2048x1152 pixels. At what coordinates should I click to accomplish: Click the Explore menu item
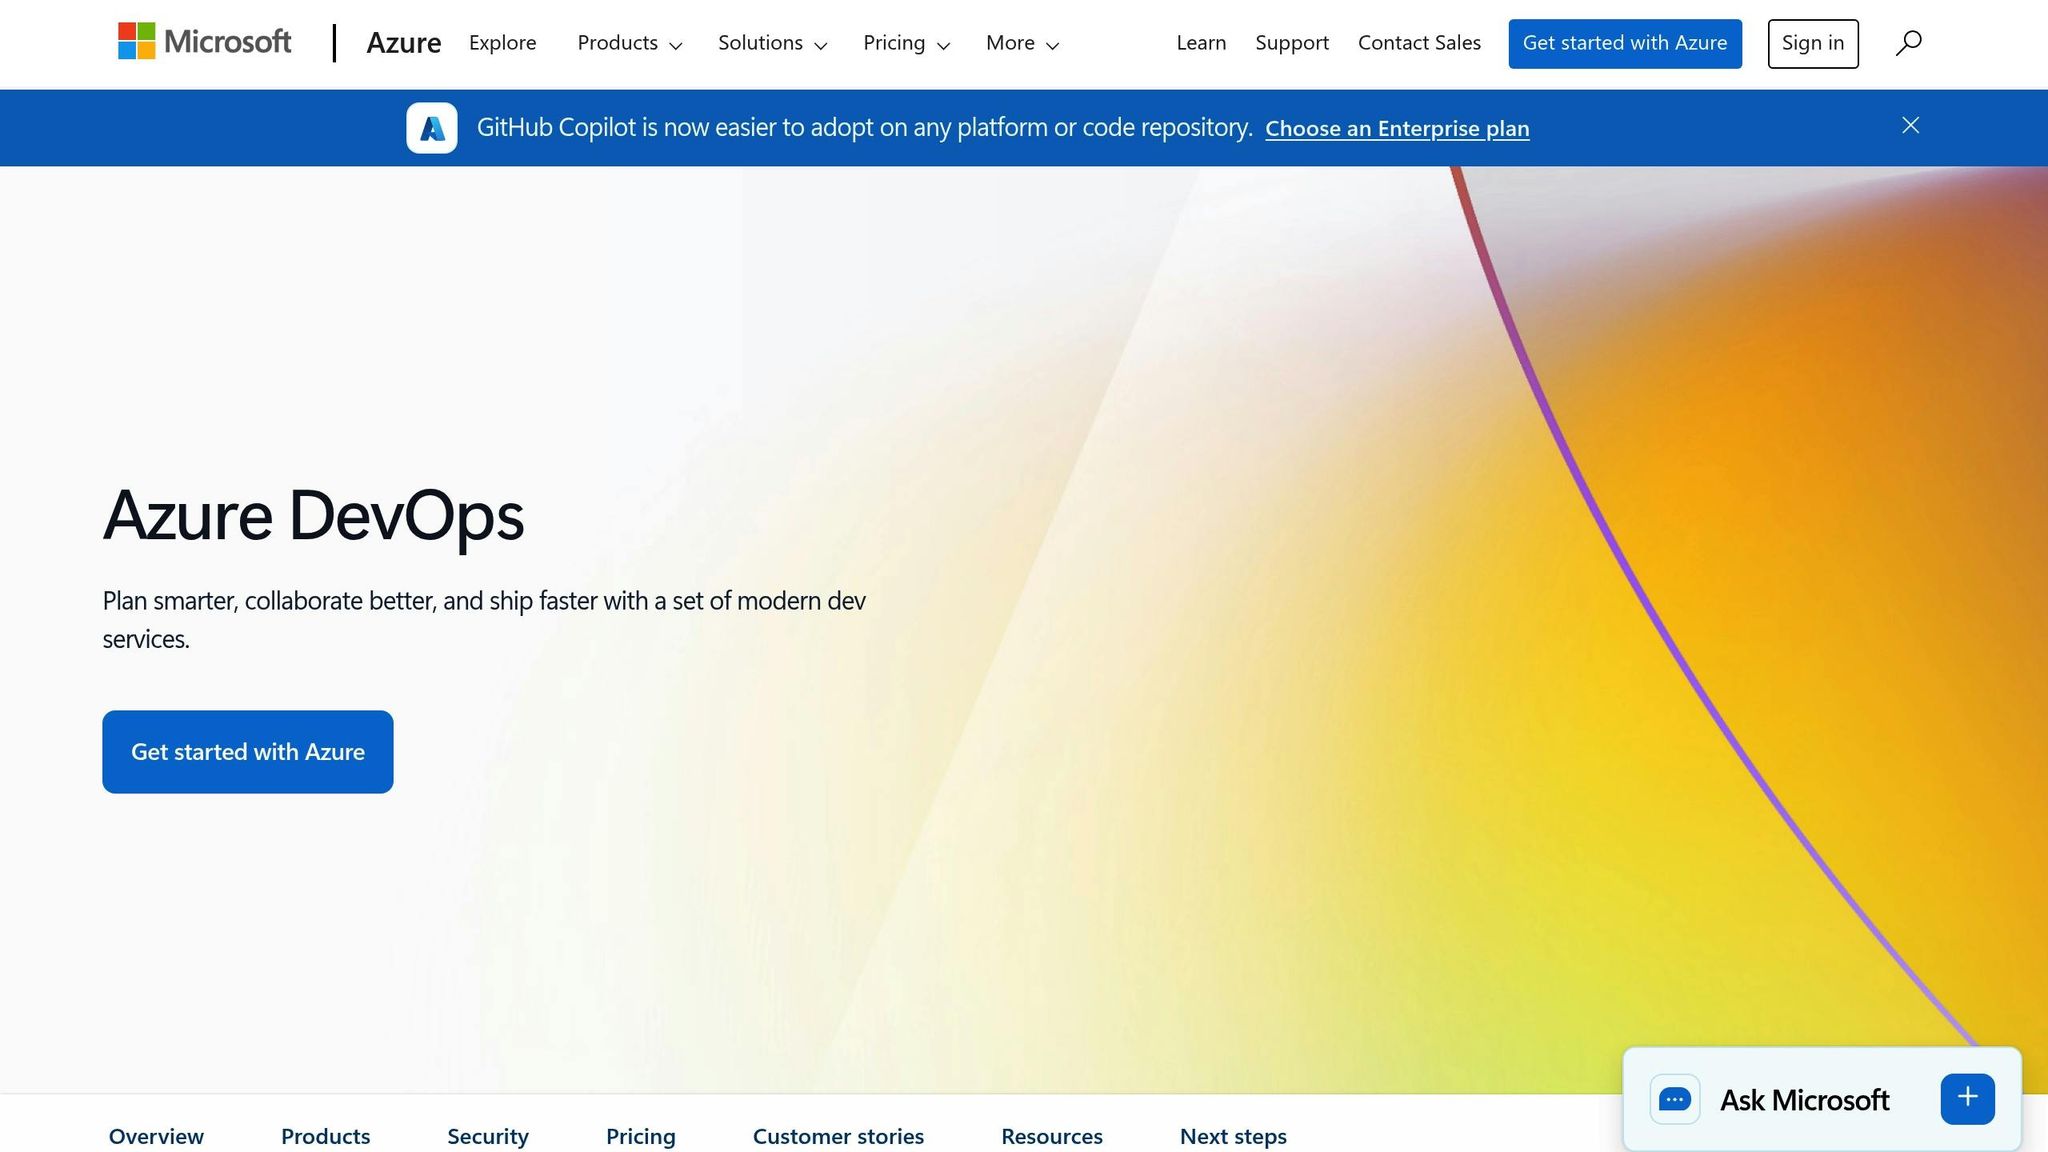(502, 43)
